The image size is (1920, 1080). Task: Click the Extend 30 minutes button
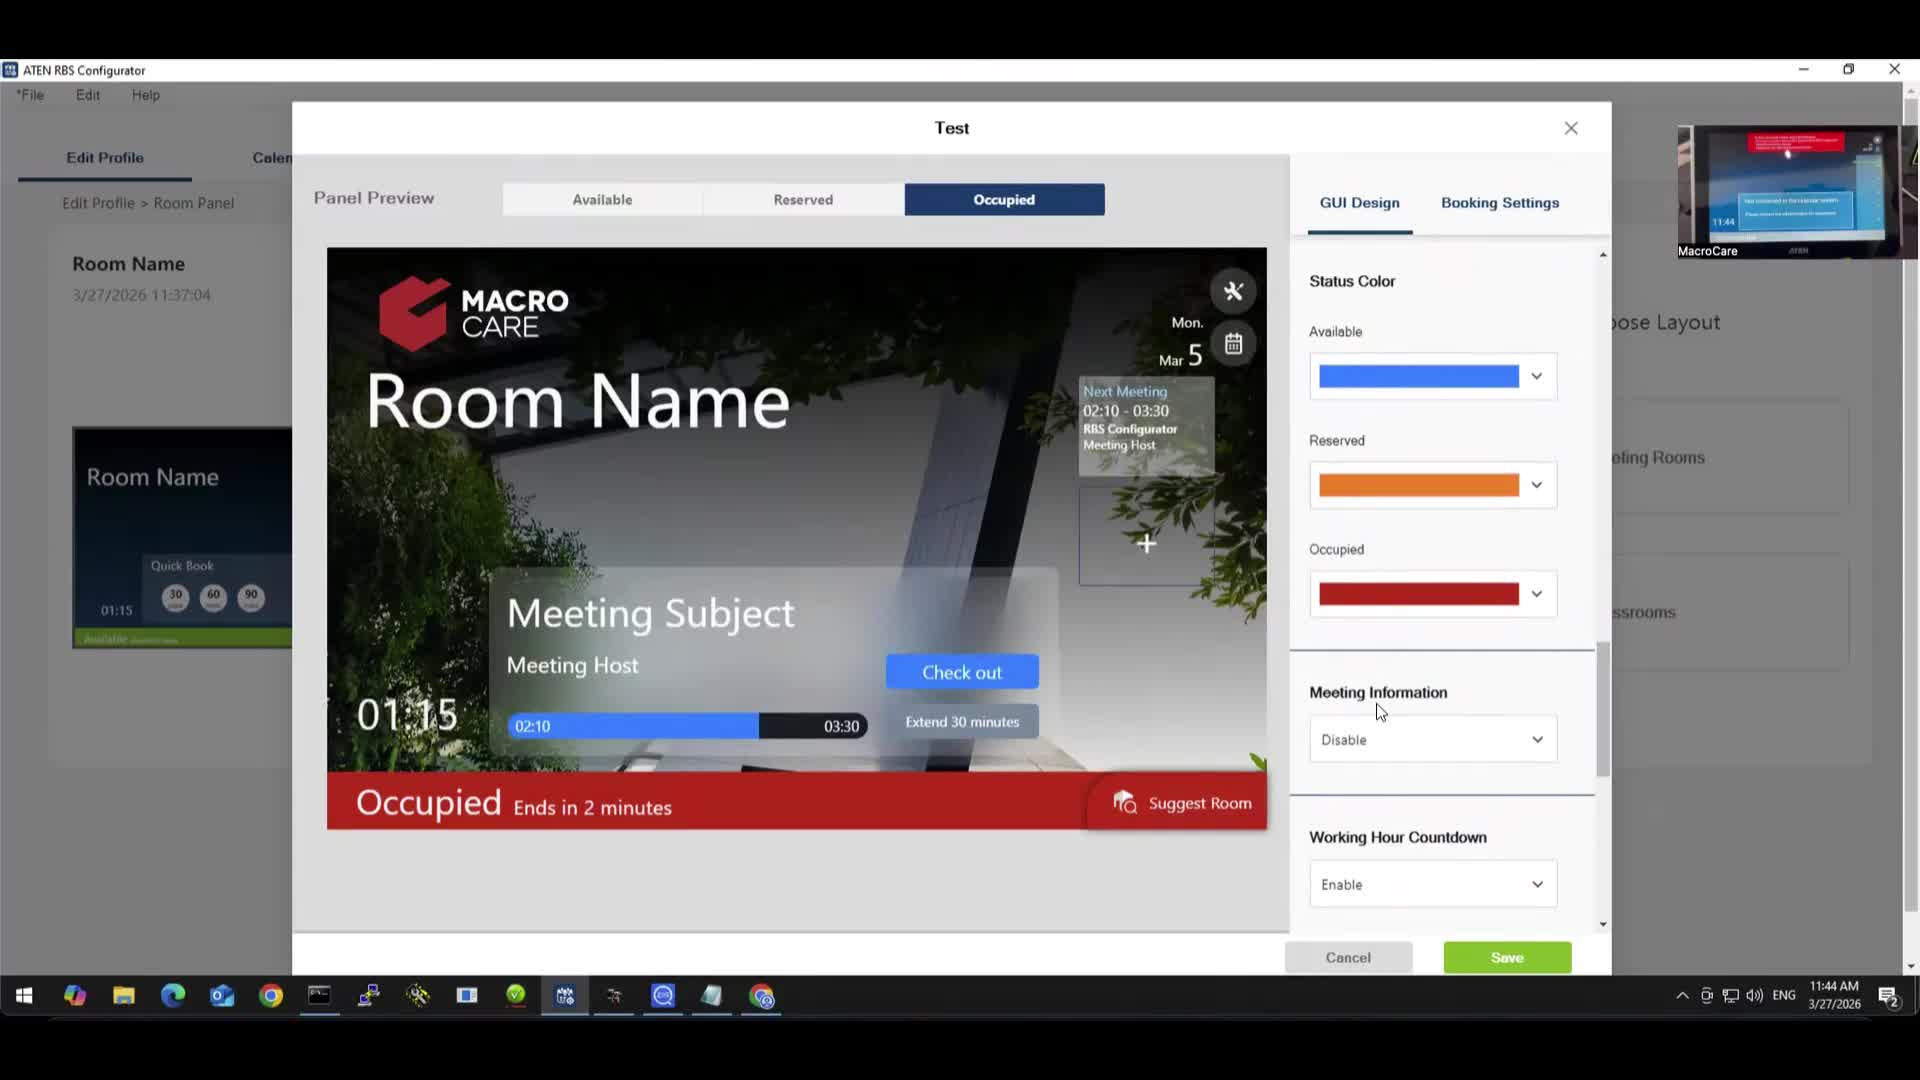[961, 721]
